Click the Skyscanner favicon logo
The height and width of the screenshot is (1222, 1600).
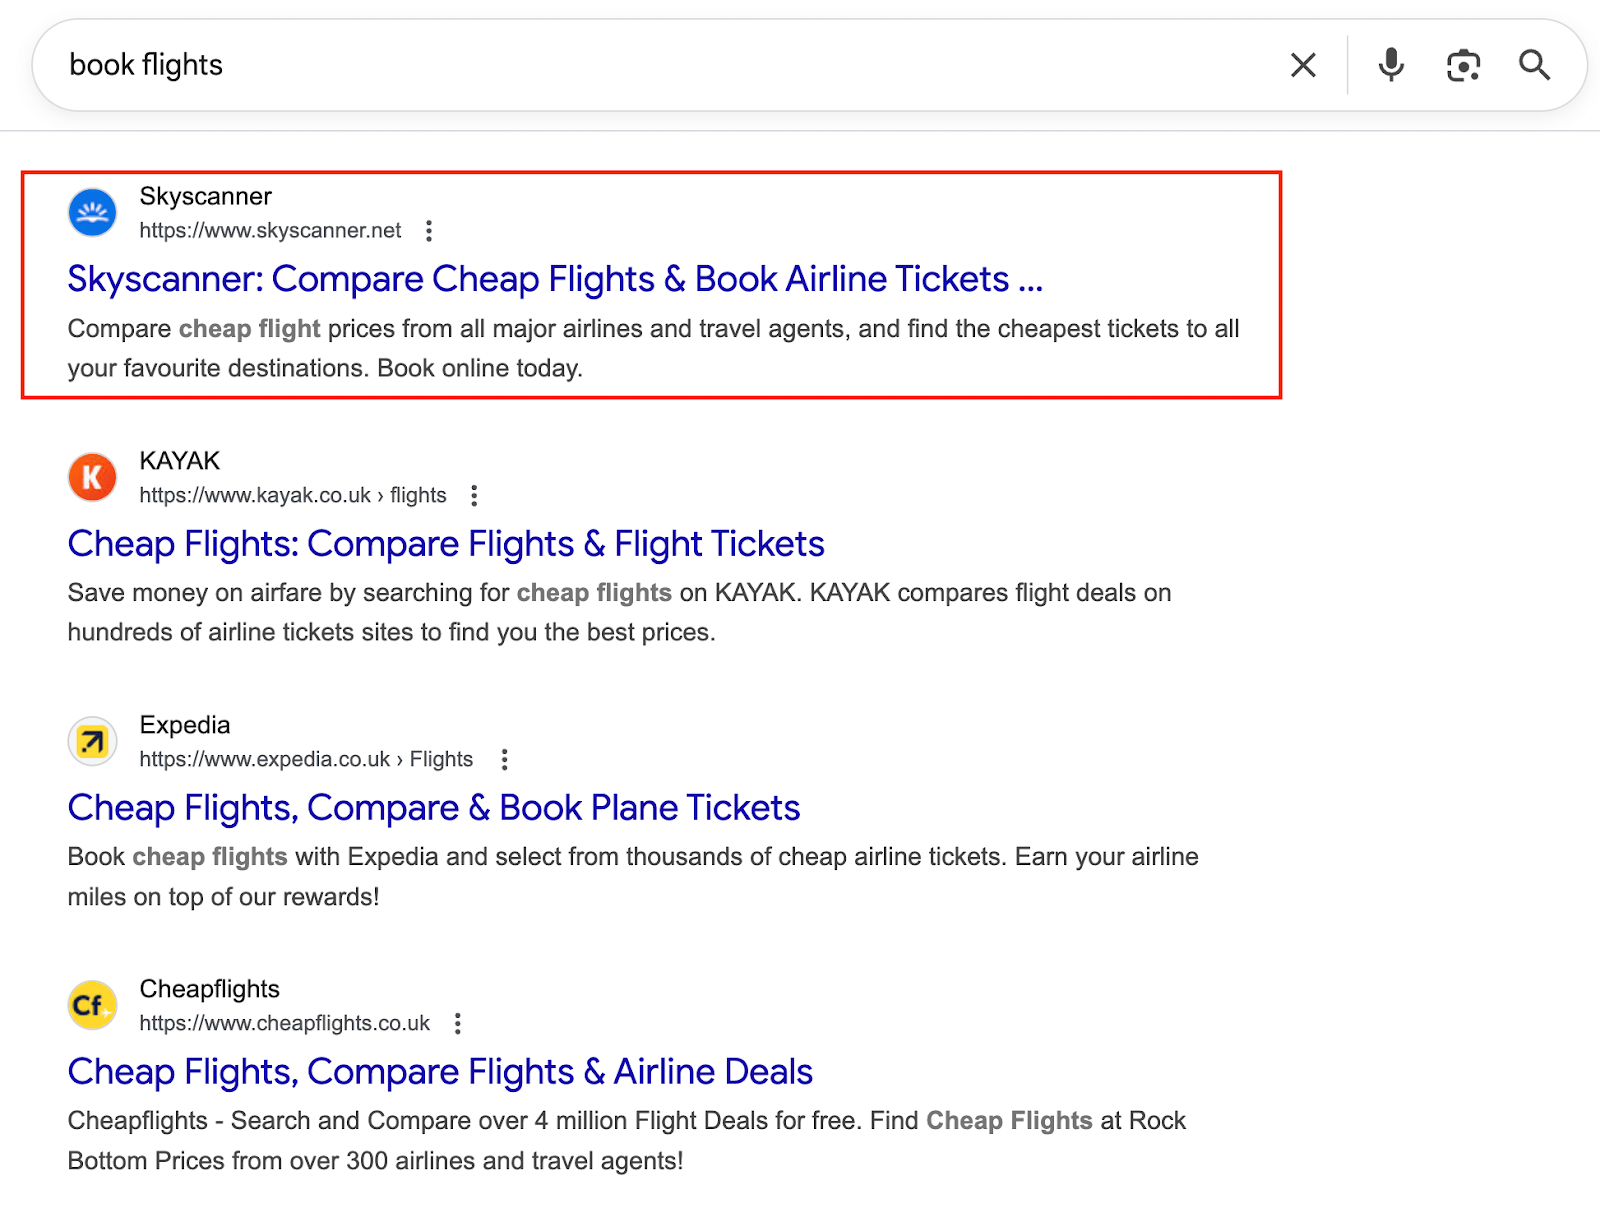(91, 212)
